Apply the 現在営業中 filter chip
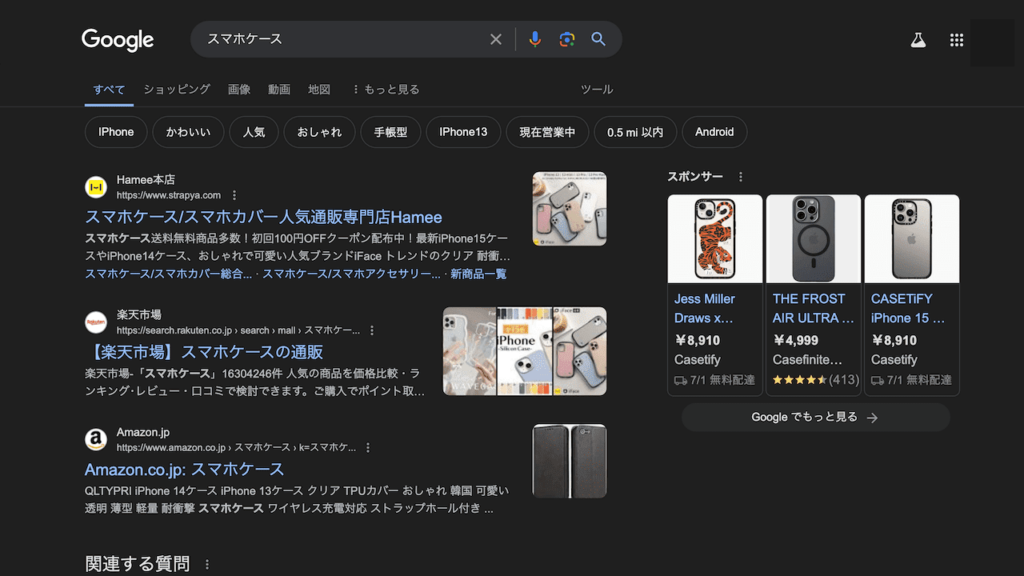The height and width of the screenshot is (576, 1024). coord(547,132)
